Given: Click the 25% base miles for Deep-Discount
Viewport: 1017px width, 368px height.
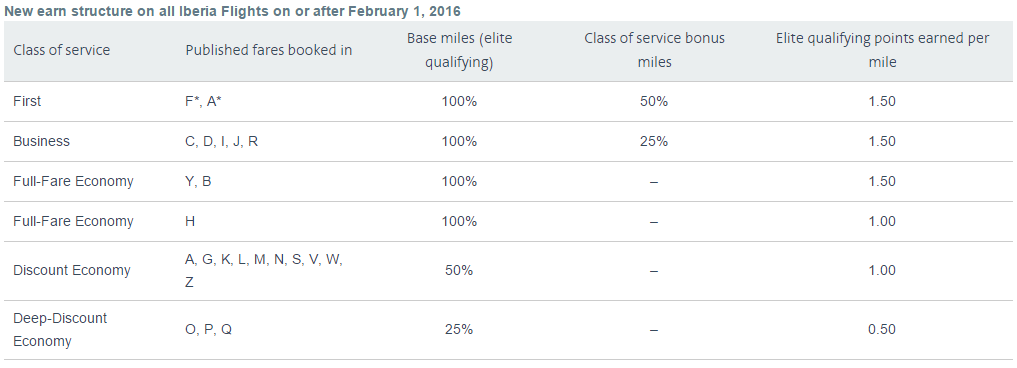Looking at the screenshot, I should [459, 330].
